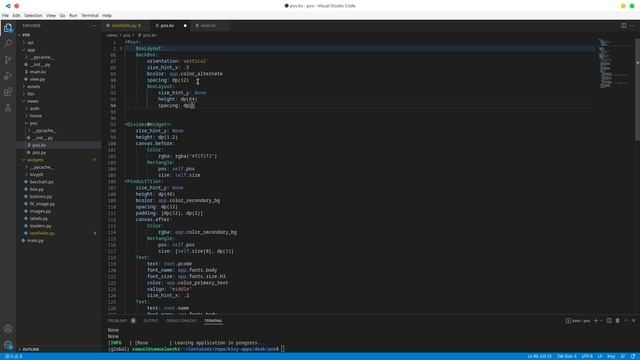Collapse the POS root folder
This screenshot has height=360, width=640.
click(x=19, y=35)
